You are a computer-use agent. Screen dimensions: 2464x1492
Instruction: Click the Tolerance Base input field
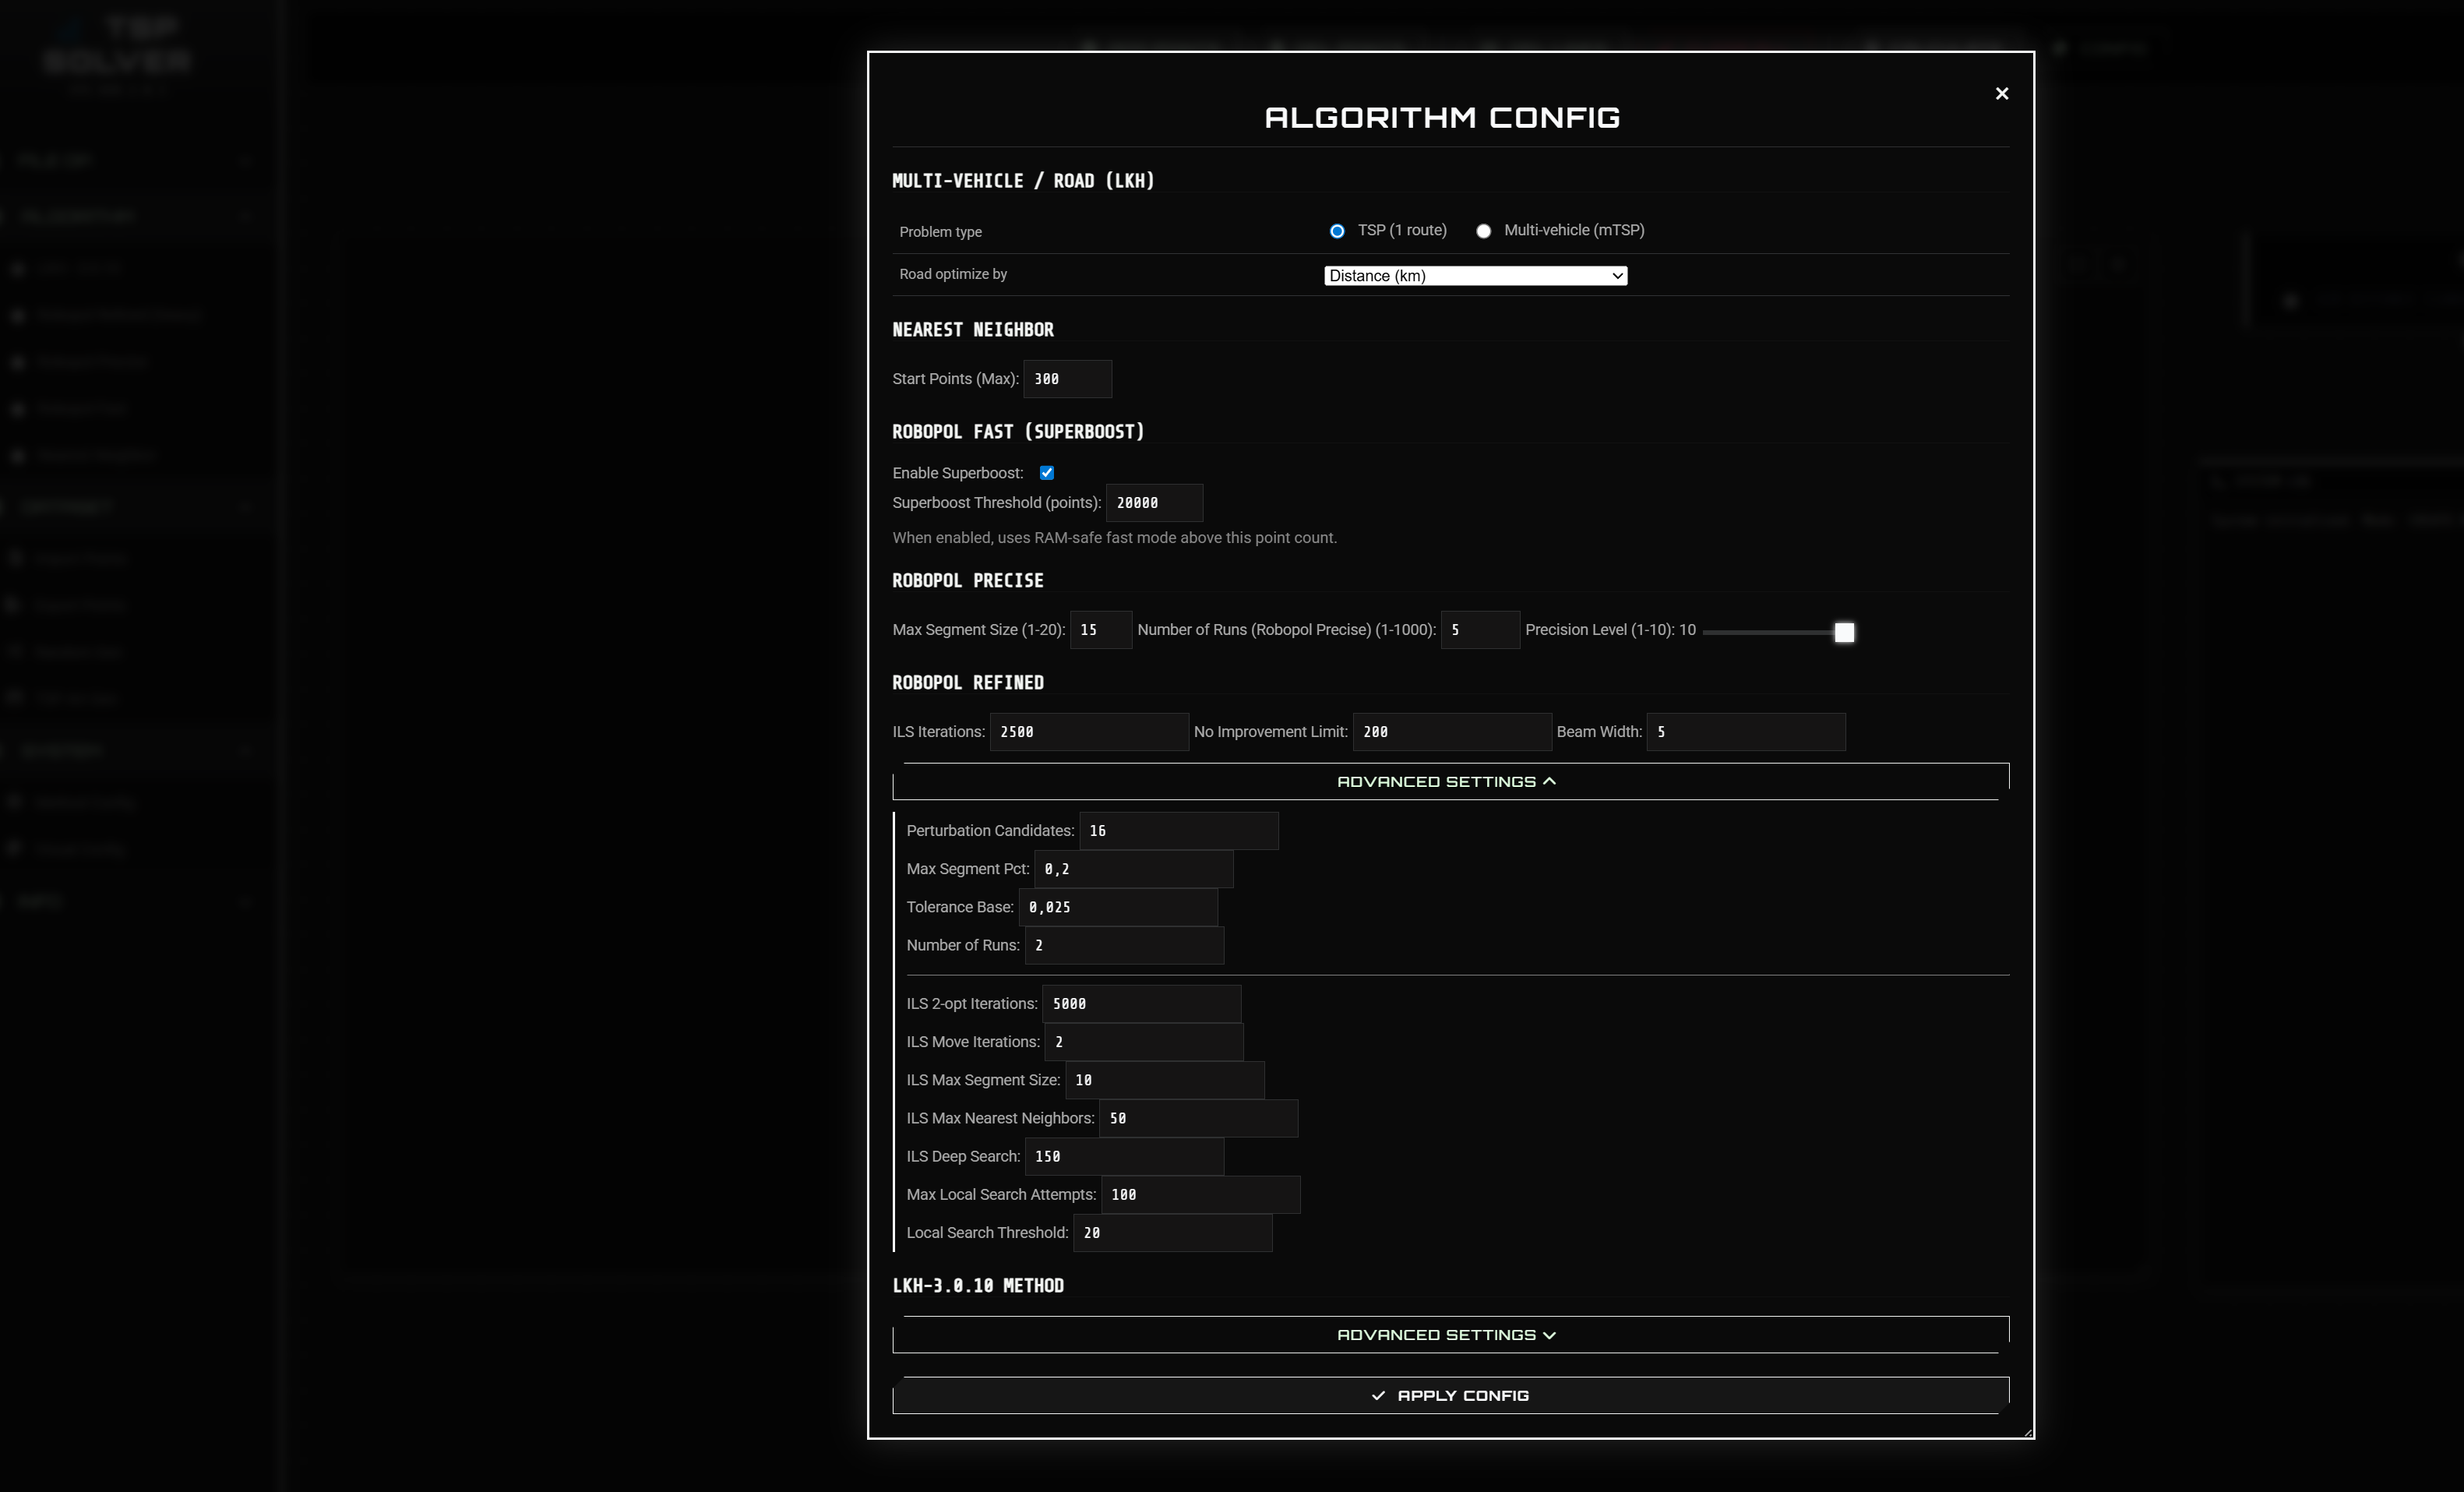coord(1117,907)
